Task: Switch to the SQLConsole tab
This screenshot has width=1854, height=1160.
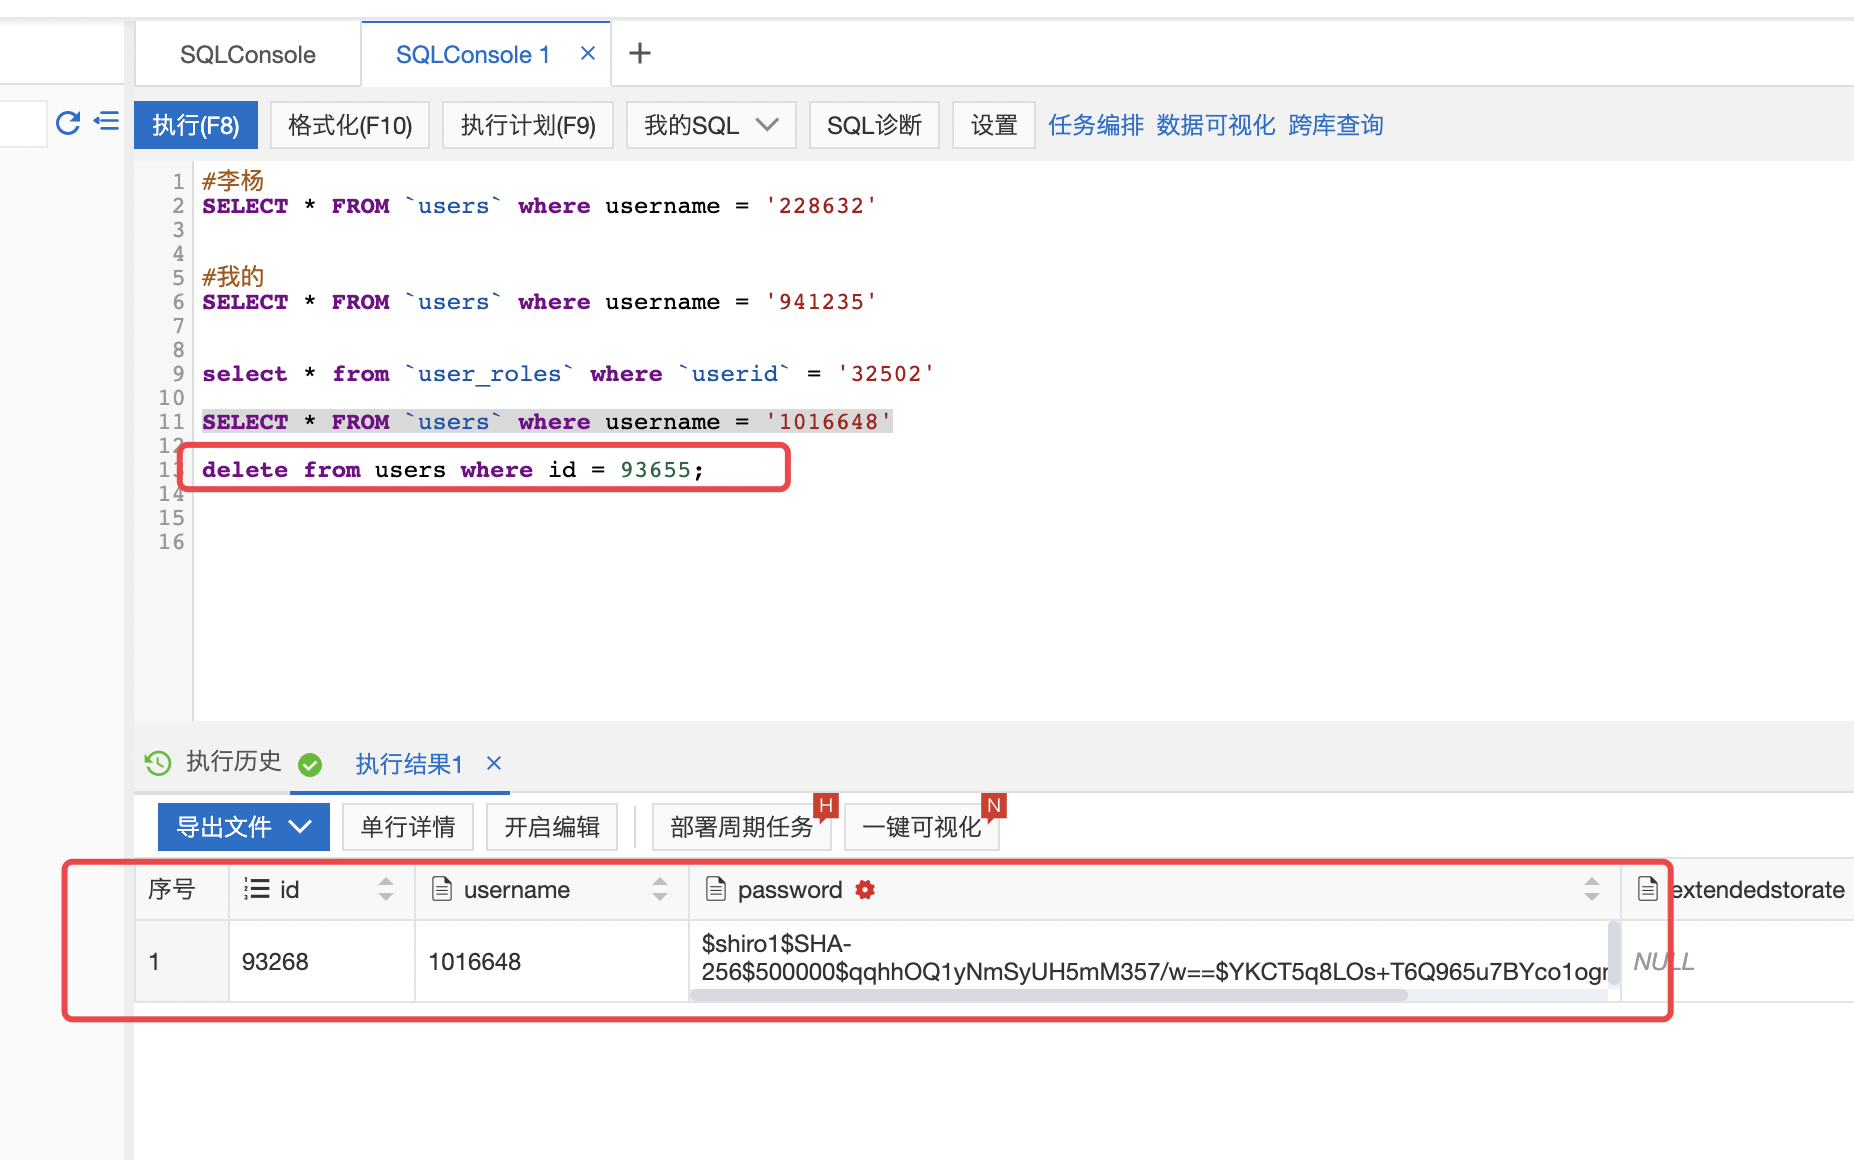Action: click(247, 55)
